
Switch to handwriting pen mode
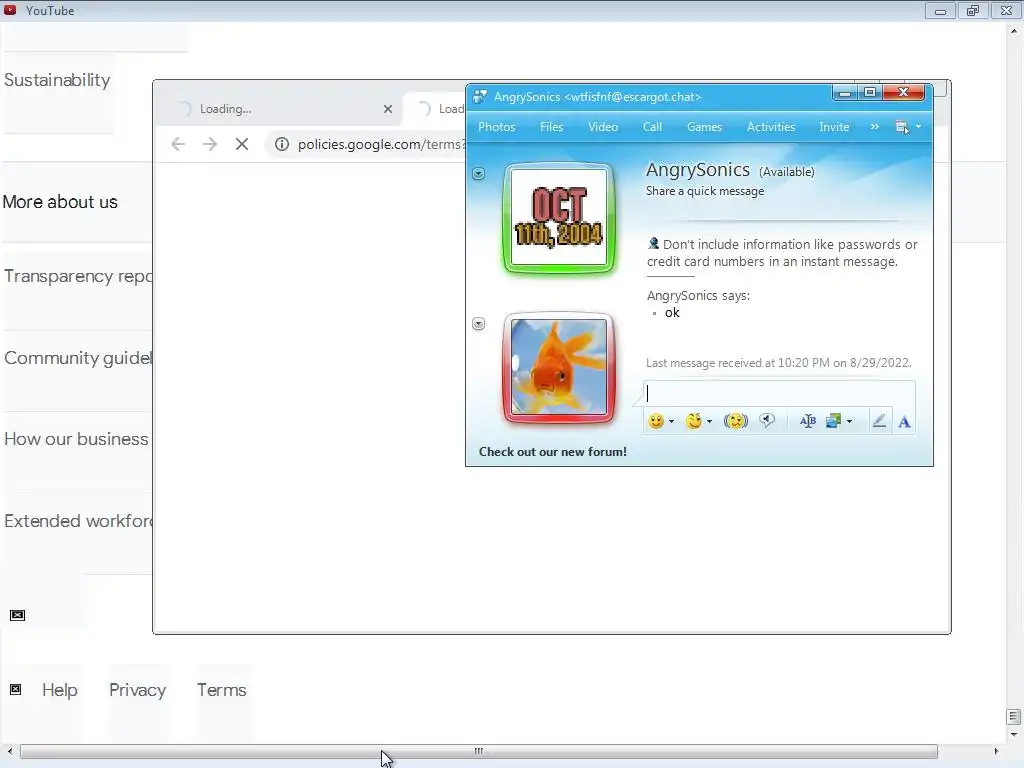879,421
